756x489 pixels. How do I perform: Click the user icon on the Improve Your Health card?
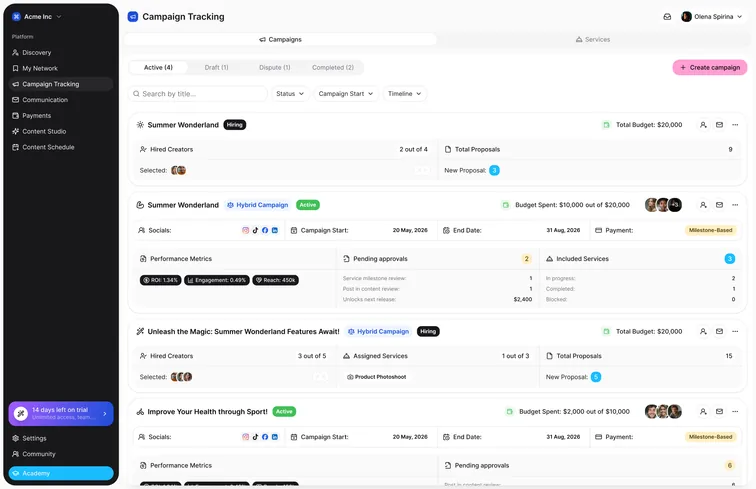click(703, 411)
